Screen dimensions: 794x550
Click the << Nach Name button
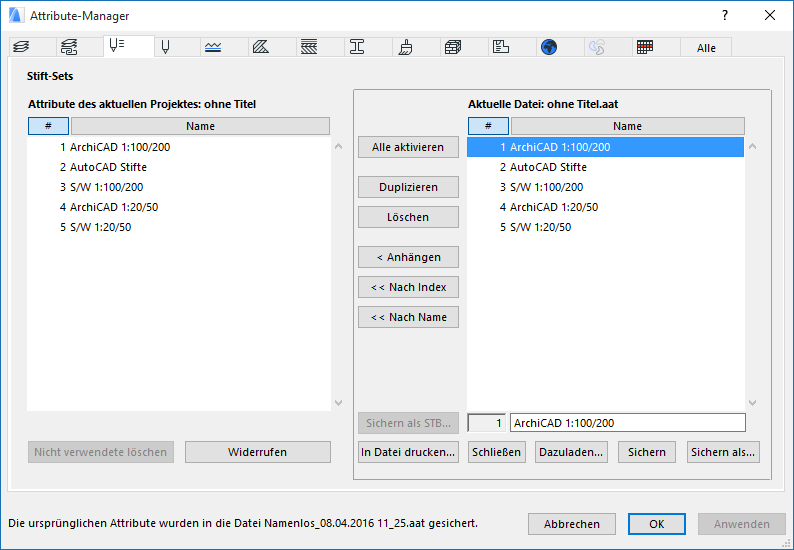click(x=408, y=317)
